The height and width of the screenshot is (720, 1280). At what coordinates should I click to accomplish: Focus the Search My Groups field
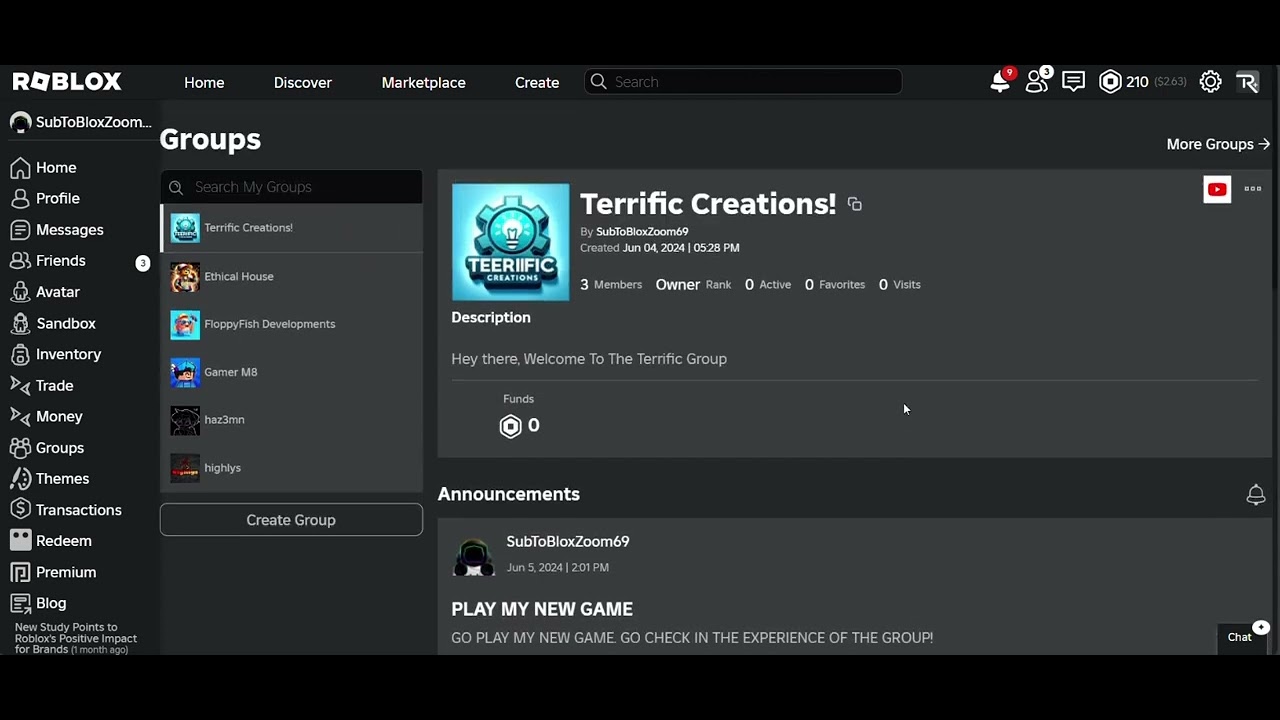click(291, 187)
